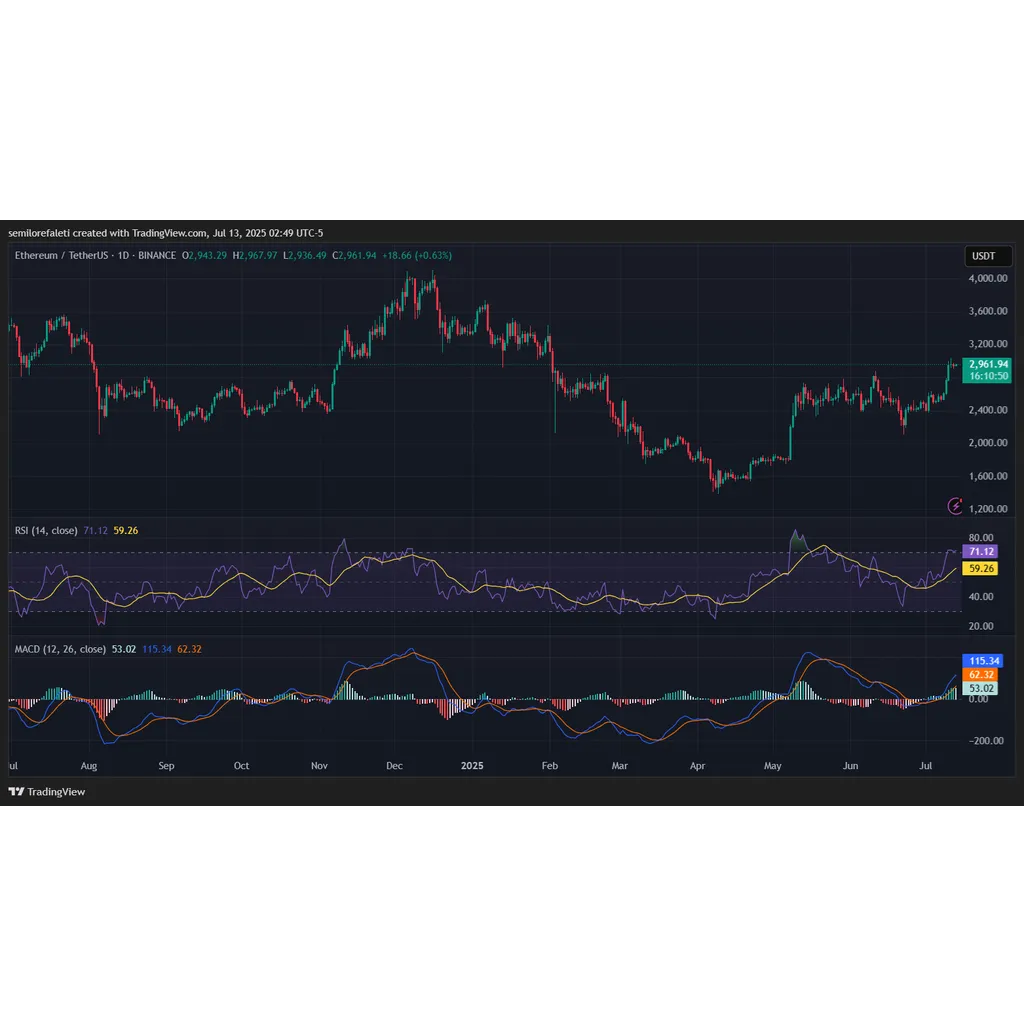The image size is (1024, 1024).
Task: Open the RSI (14, close) indicator legend
Action: pos(46,530)
